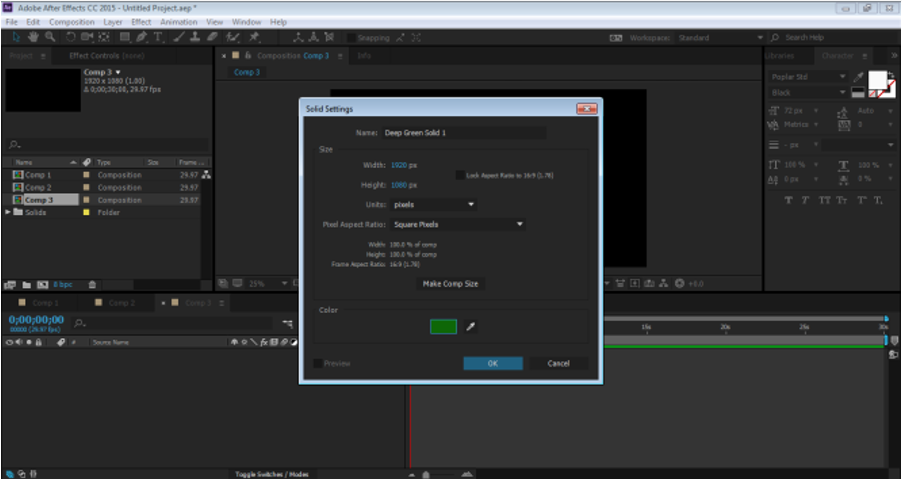Image resolution: width=902 pixels, height=479 pixels.
Task: Click the Interpret Footage icon in Project panel
Action: 10,285
